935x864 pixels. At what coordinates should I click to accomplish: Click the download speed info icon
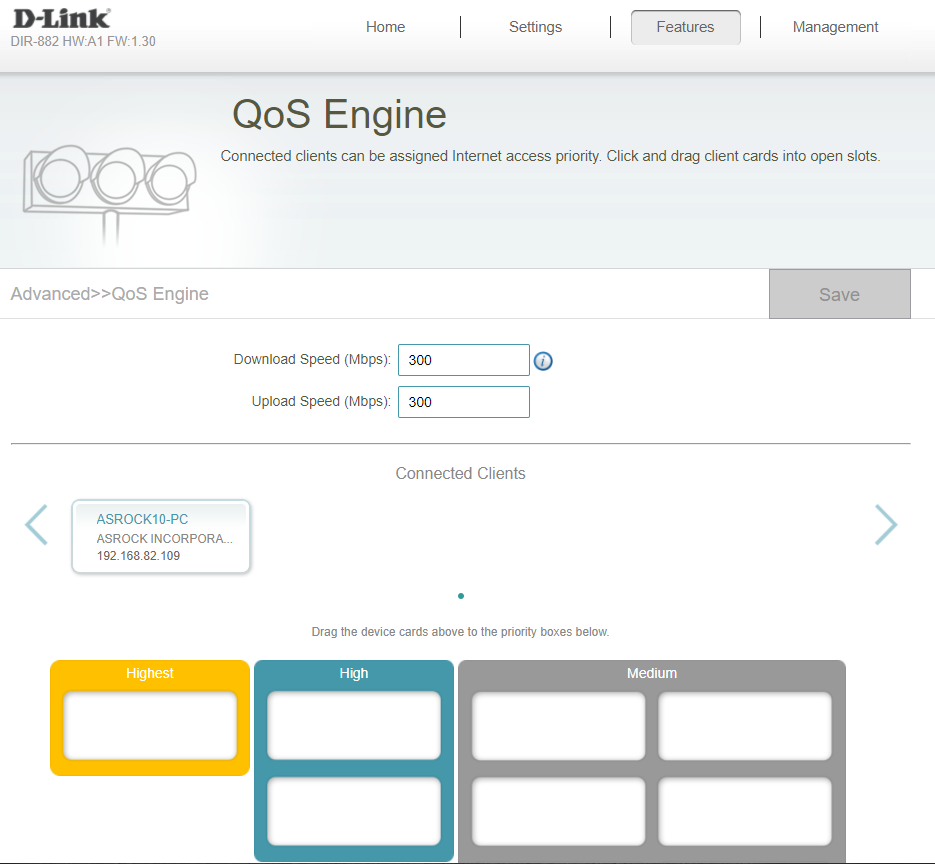[x=543, y=361]
